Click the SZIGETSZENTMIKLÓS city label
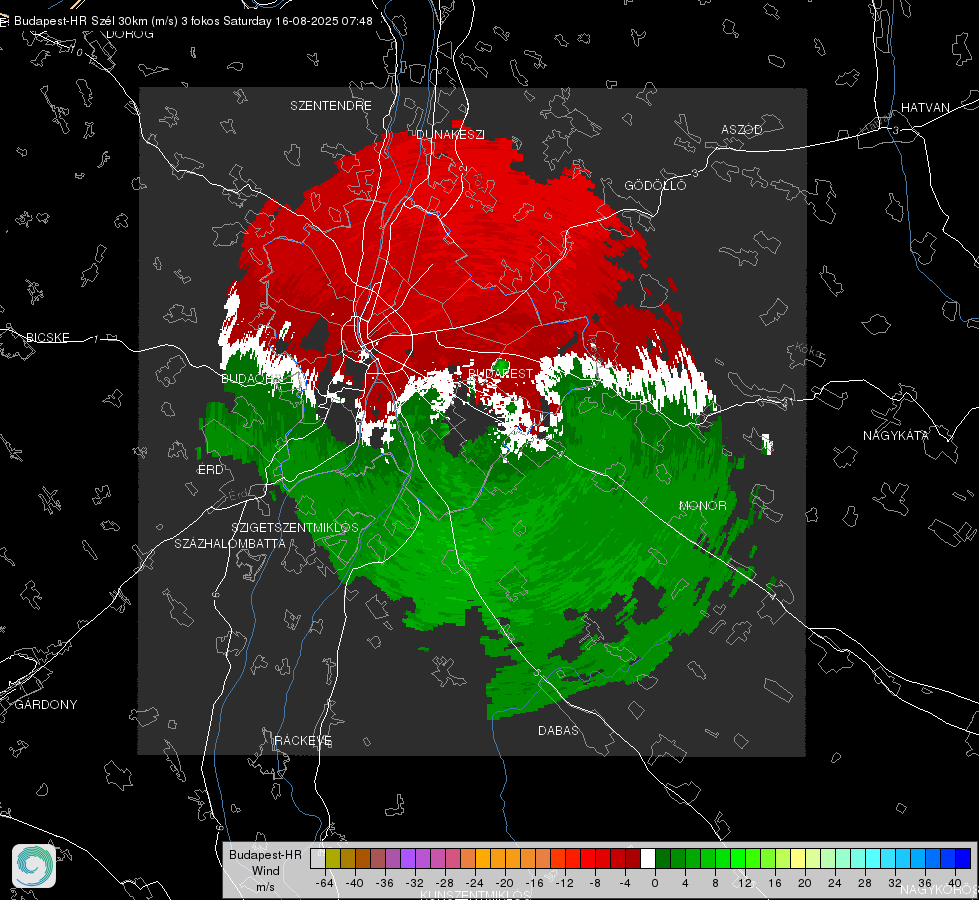Screen dimensions: 979x900 pyautogui.click(x=295, y=527)
